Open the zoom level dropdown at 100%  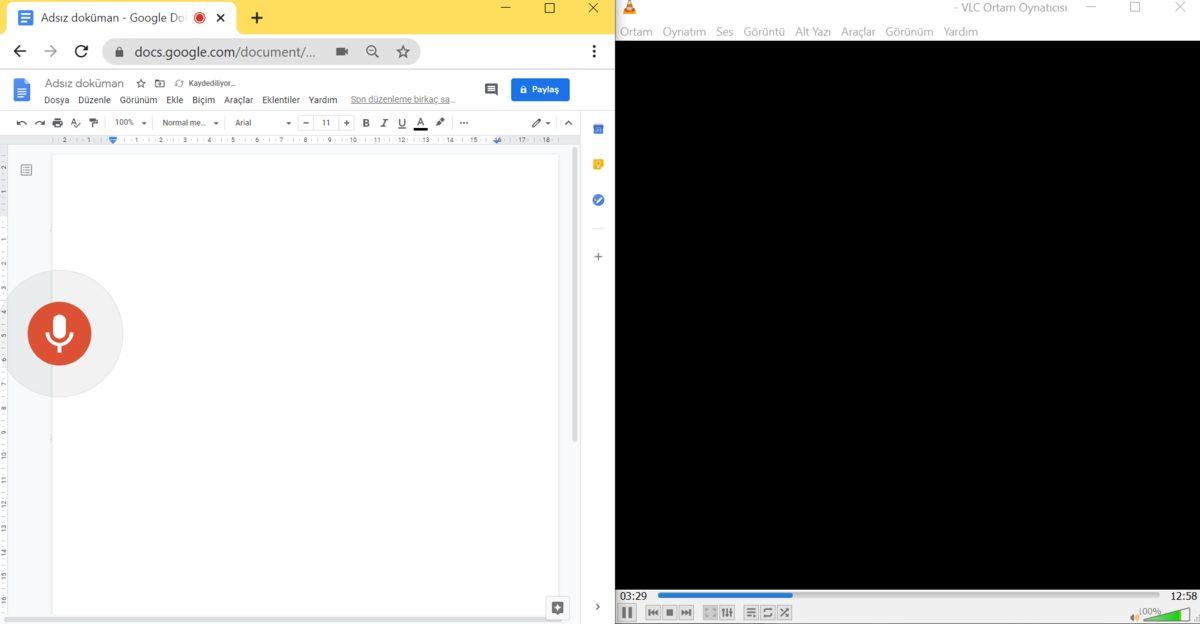coord(129,122)
